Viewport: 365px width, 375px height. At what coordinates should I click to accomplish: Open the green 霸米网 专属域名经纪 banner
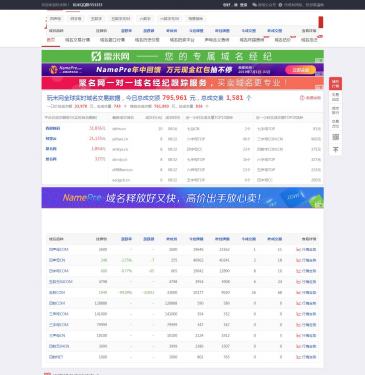pyautogui.click(x=182, y=56)
